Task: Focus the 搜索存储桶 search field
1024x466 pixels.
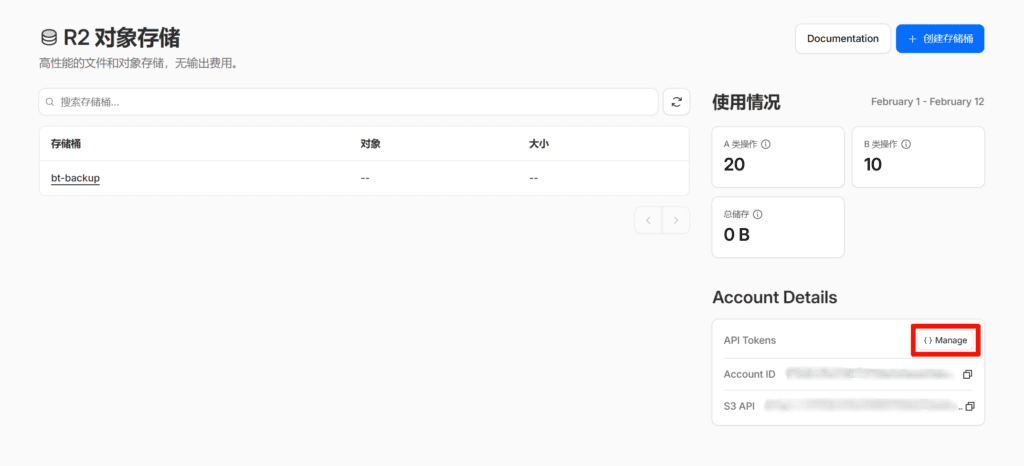Action: point(350,102)
